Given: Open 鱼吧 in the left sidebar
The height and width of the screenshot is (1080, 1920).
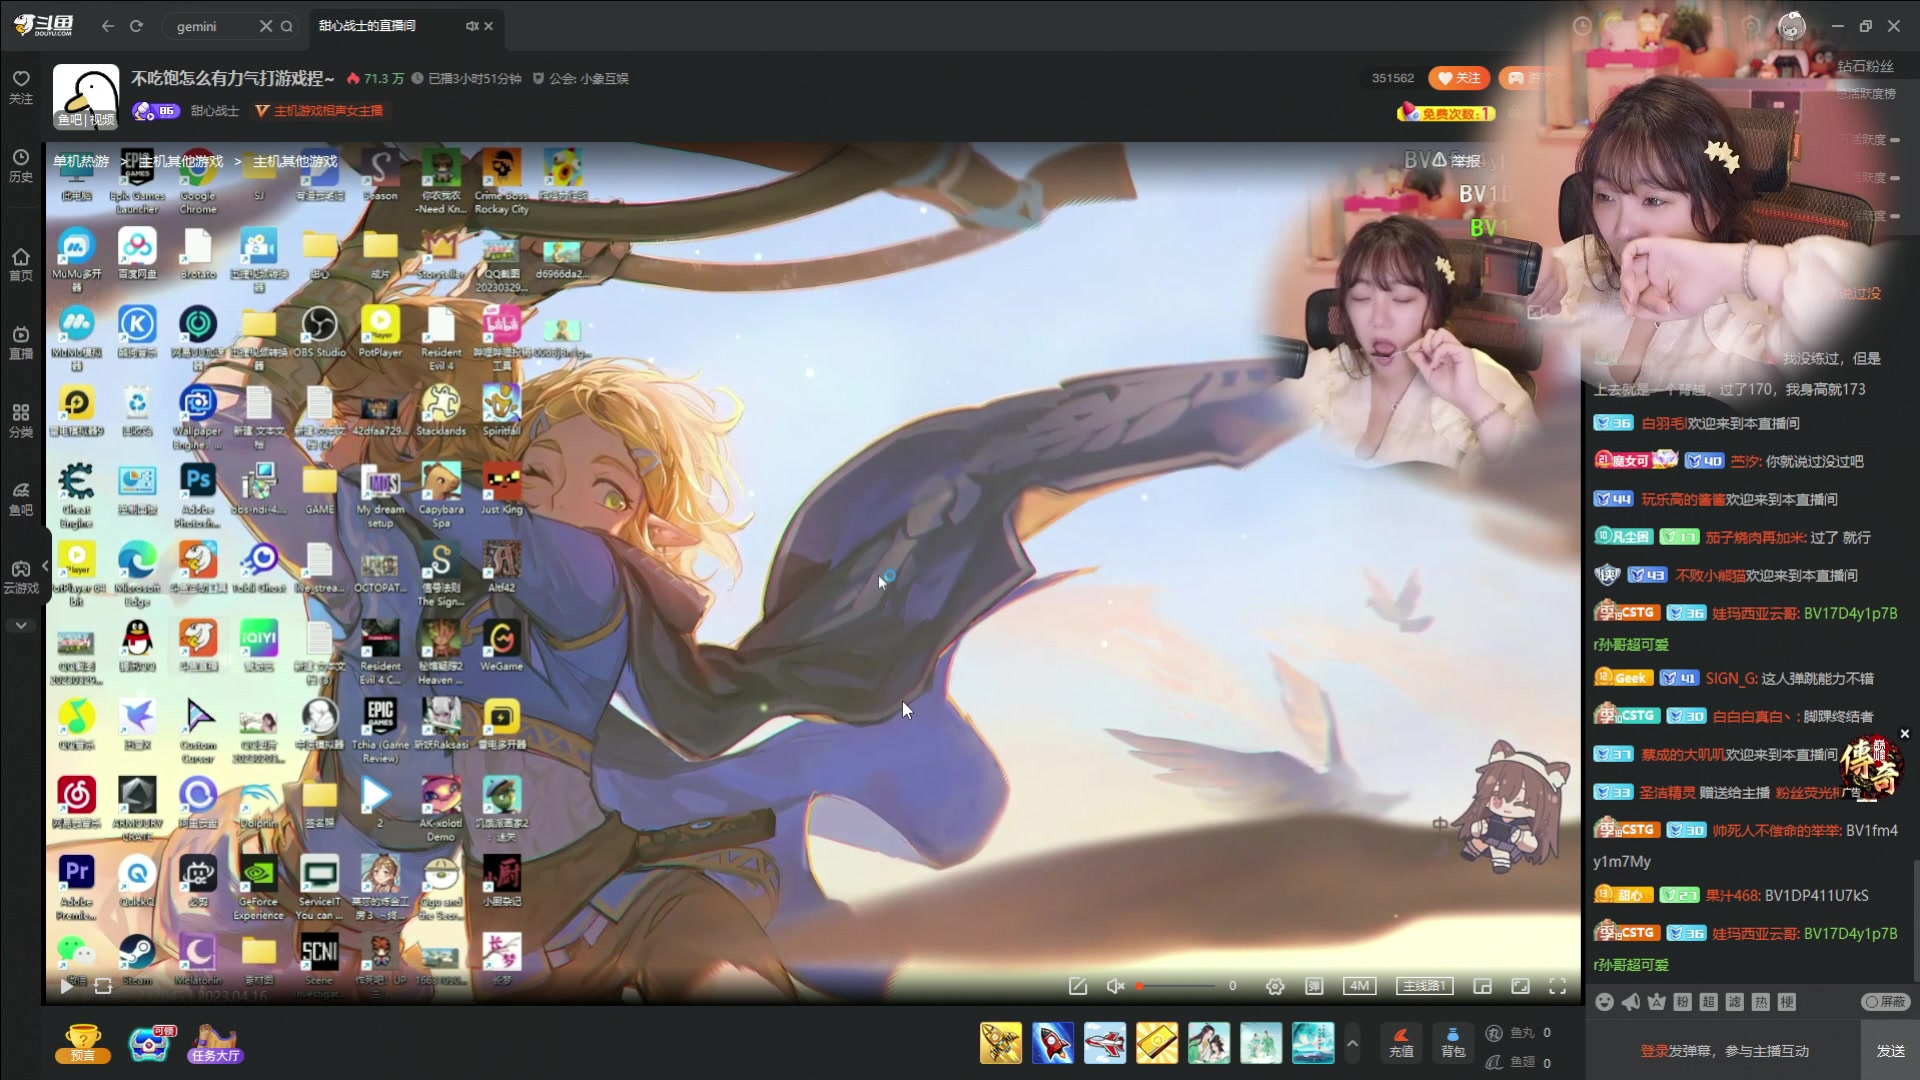Looking at the screenshot, I should pyautogui.click(x=21, y=499).
